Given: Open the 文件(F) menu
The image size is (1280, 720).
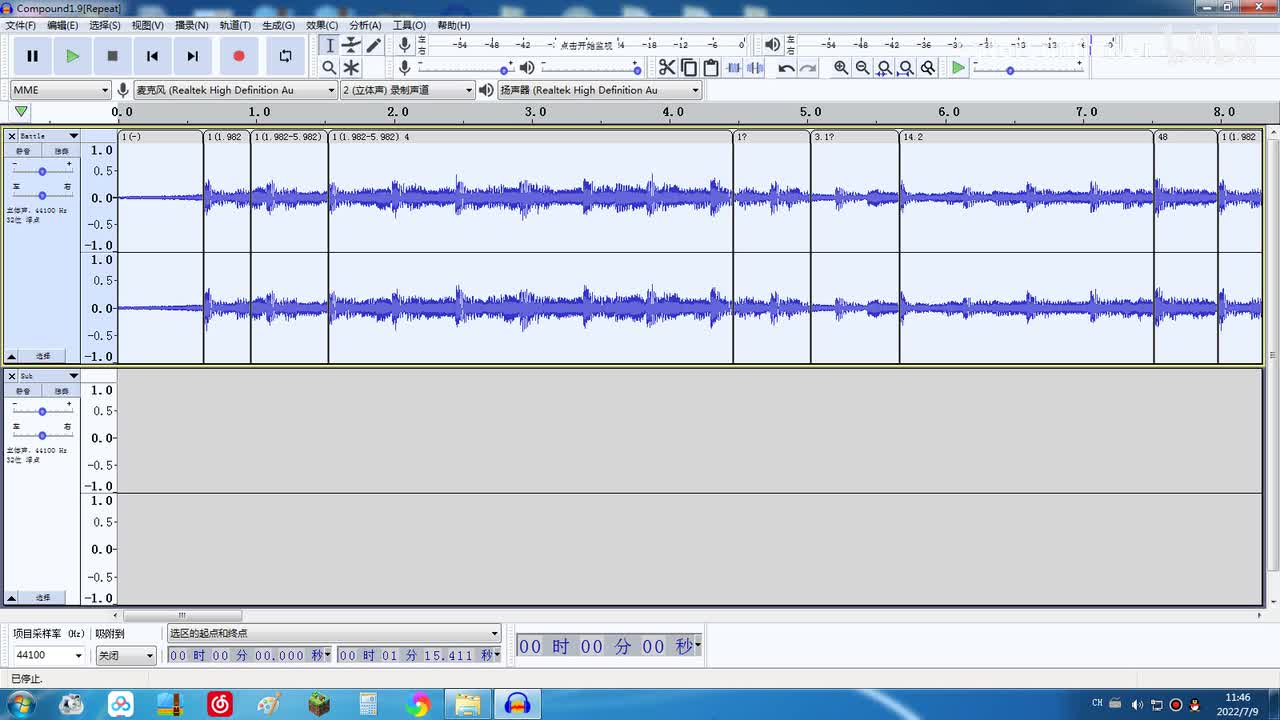Looking at the screenshot, I should click(21, 25).
